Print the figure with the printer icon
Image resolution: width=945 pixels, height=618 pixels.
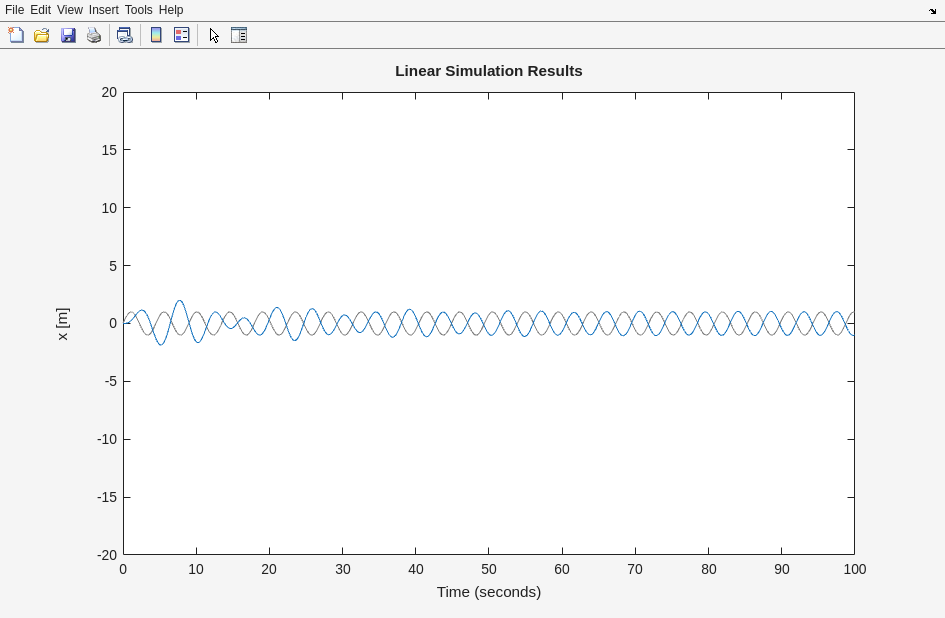(94, 35)
